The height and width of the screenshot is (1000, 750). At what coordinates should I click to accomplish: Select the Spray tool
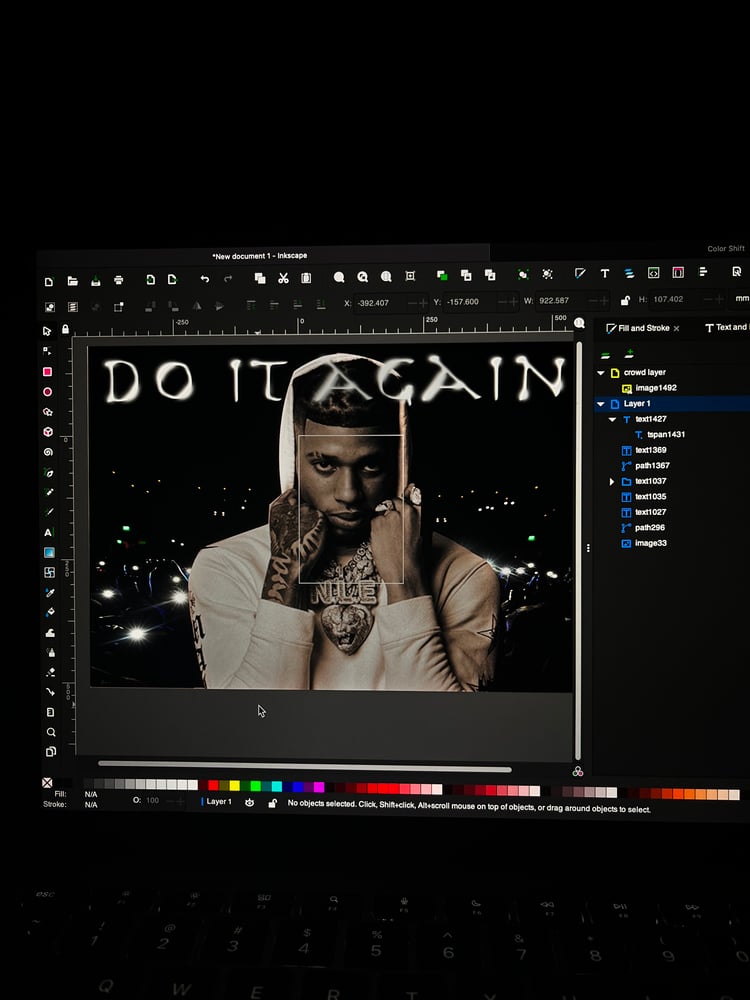(x=50, y=652)
